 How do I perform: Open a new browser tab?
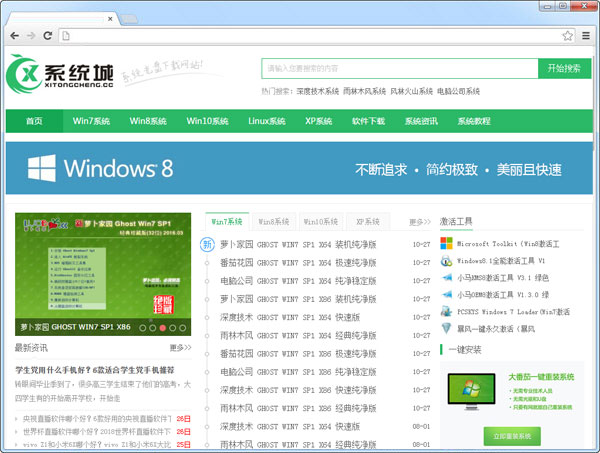coord(129,19)
